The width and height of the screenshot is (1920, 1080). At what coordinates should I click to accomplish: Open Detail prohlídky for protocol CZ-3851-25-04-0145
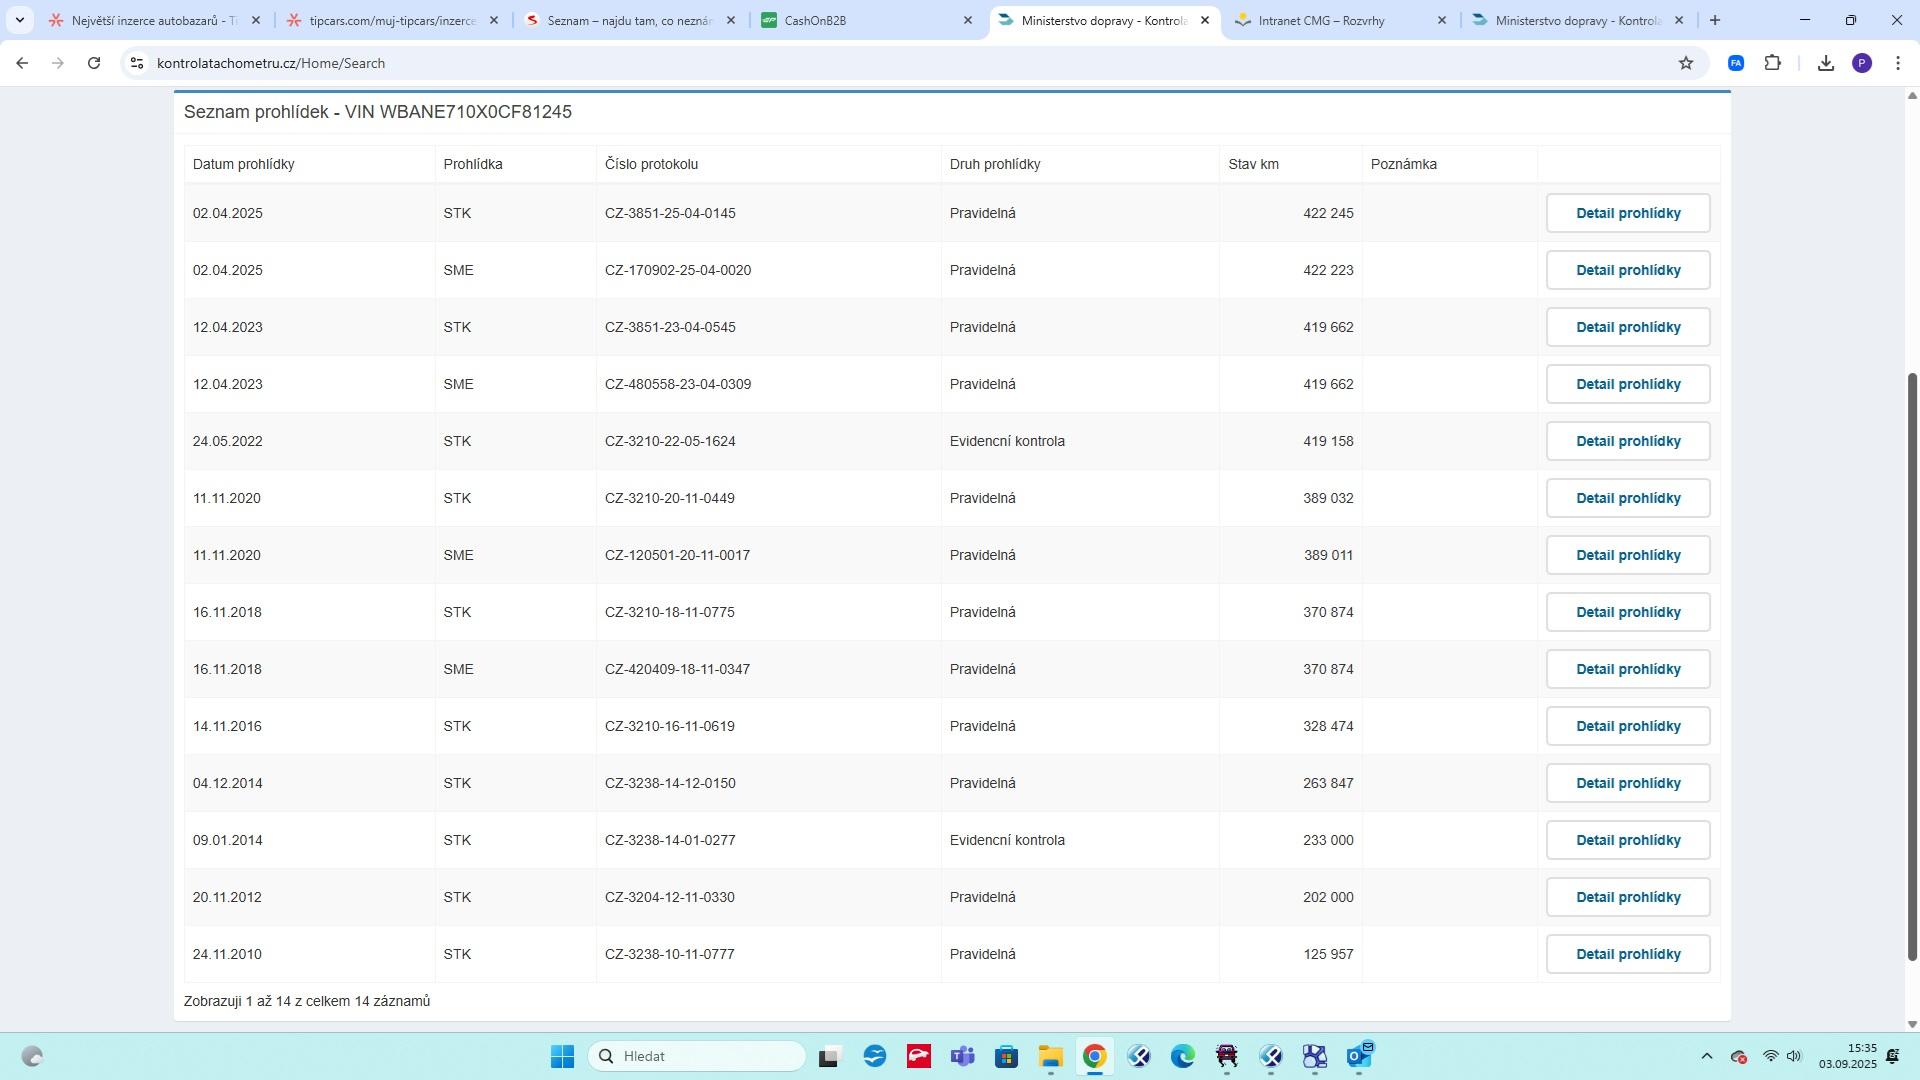[1628, 213]
